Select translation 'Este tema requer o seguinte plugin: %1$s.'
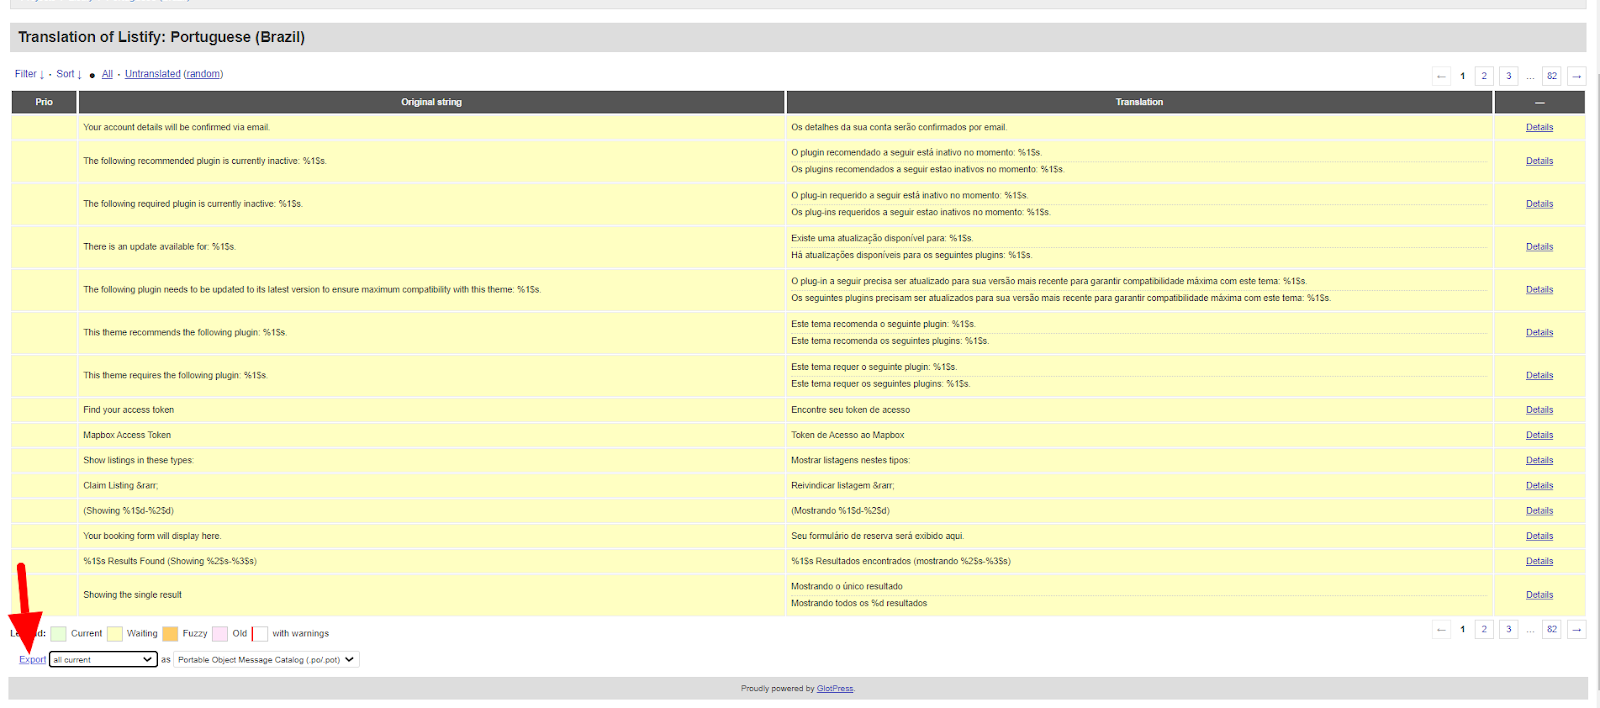This screenshot has height=708, width=1600. (874, 367)
